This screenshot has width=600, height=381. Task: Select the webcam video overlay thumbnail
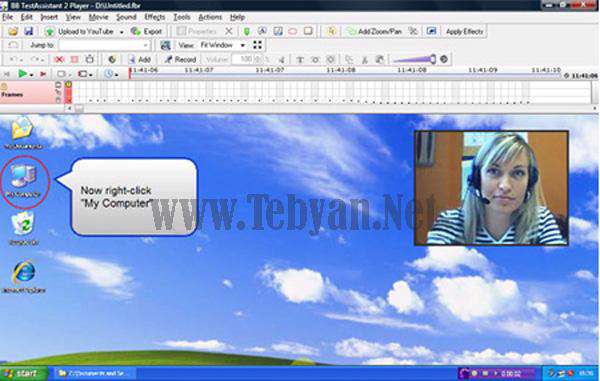pyautogui.click(x=491, y=188)
